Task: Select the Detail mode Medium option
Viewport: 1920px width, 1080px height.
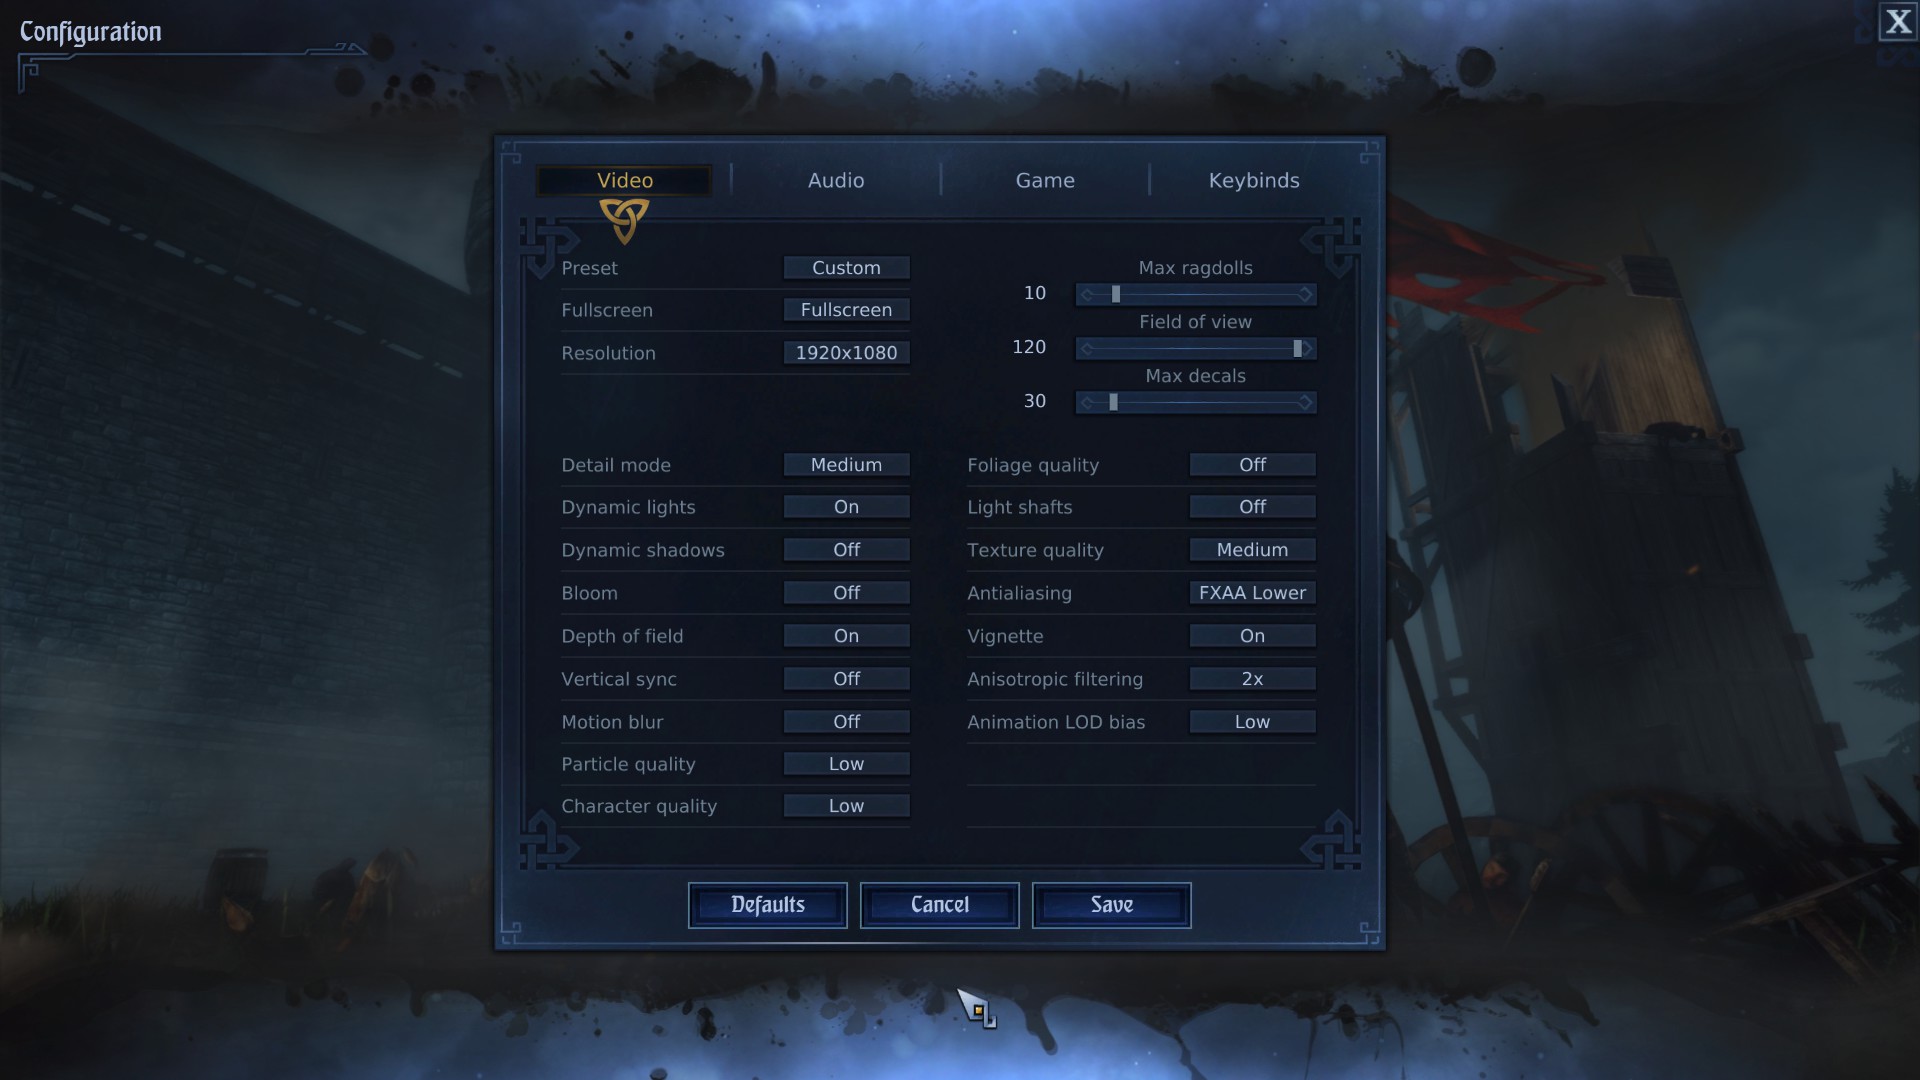Action: pyautogui.click(x=845, y=464)
